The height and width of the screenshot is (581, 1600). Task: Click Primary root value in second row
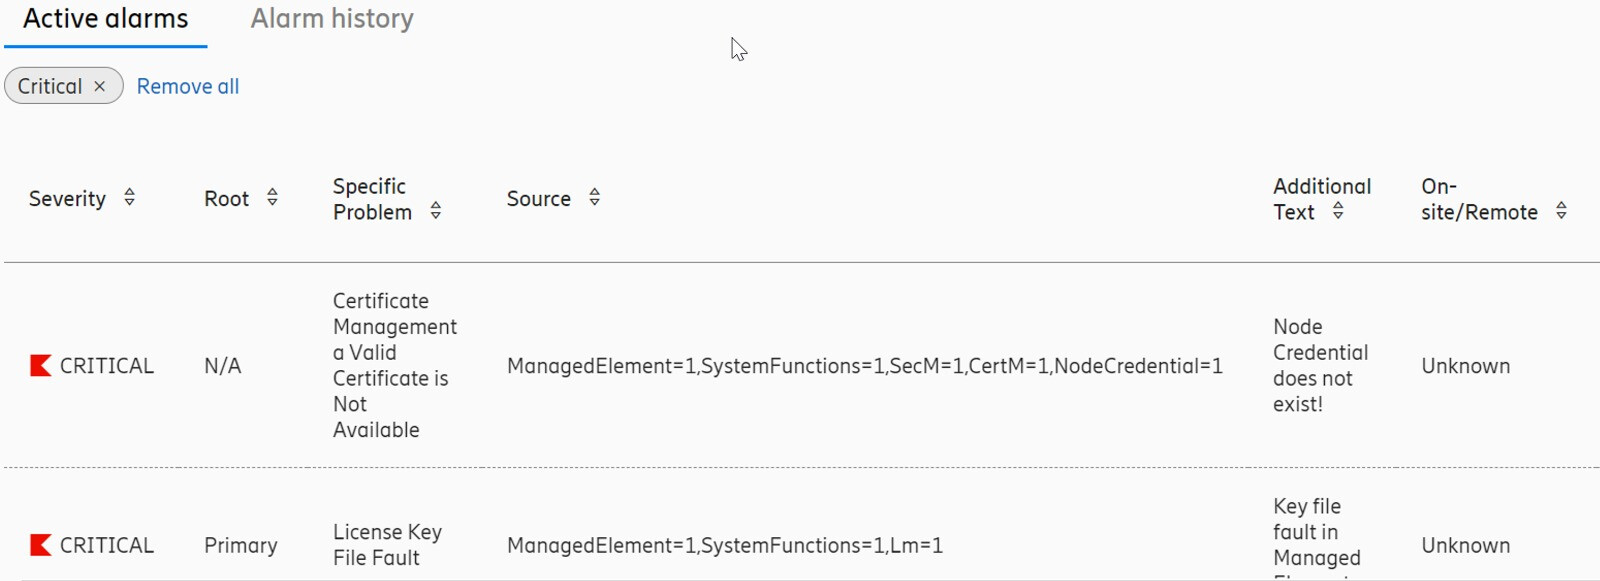241,545
